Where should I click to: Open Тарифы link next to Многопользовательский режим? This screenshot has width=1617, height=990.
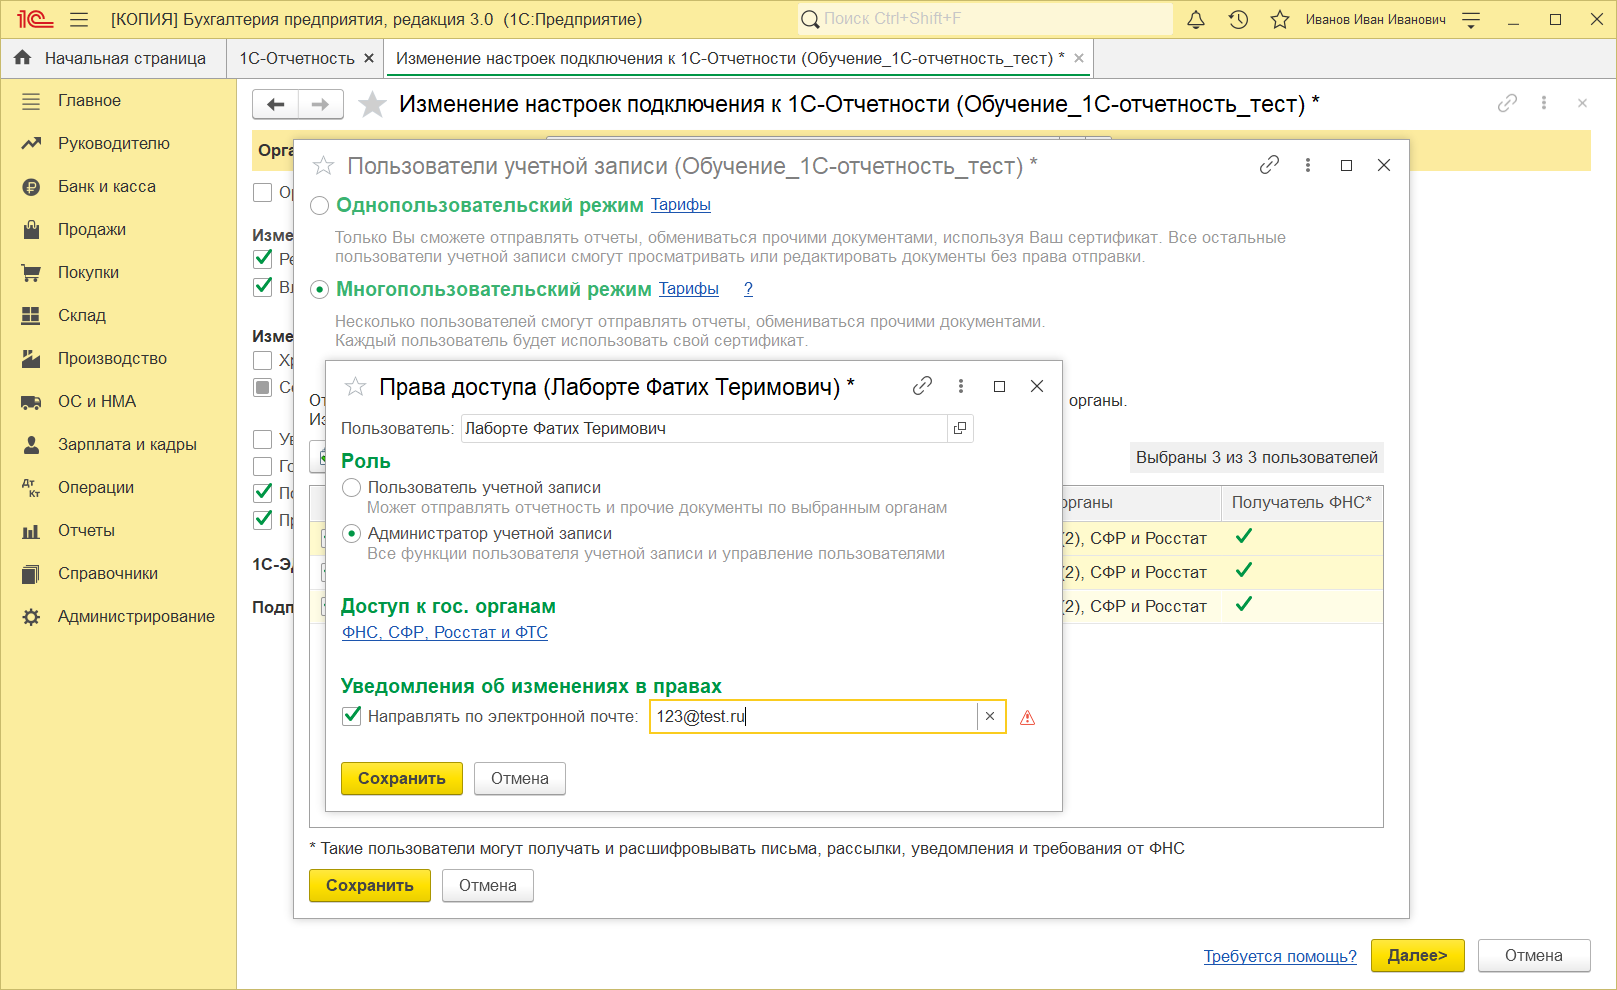689,289
